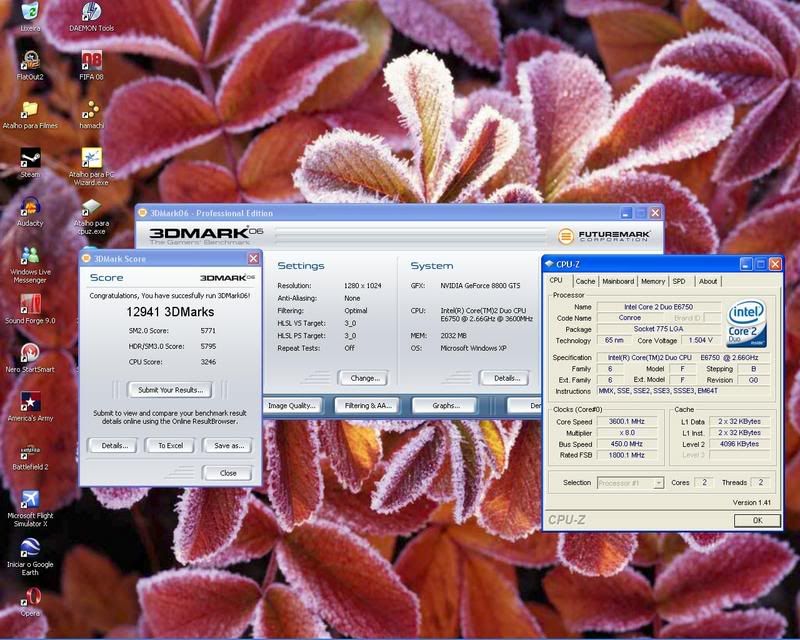
Task: Click the Resolution 1280 x 1024 value
Action: tap(362, 286)
